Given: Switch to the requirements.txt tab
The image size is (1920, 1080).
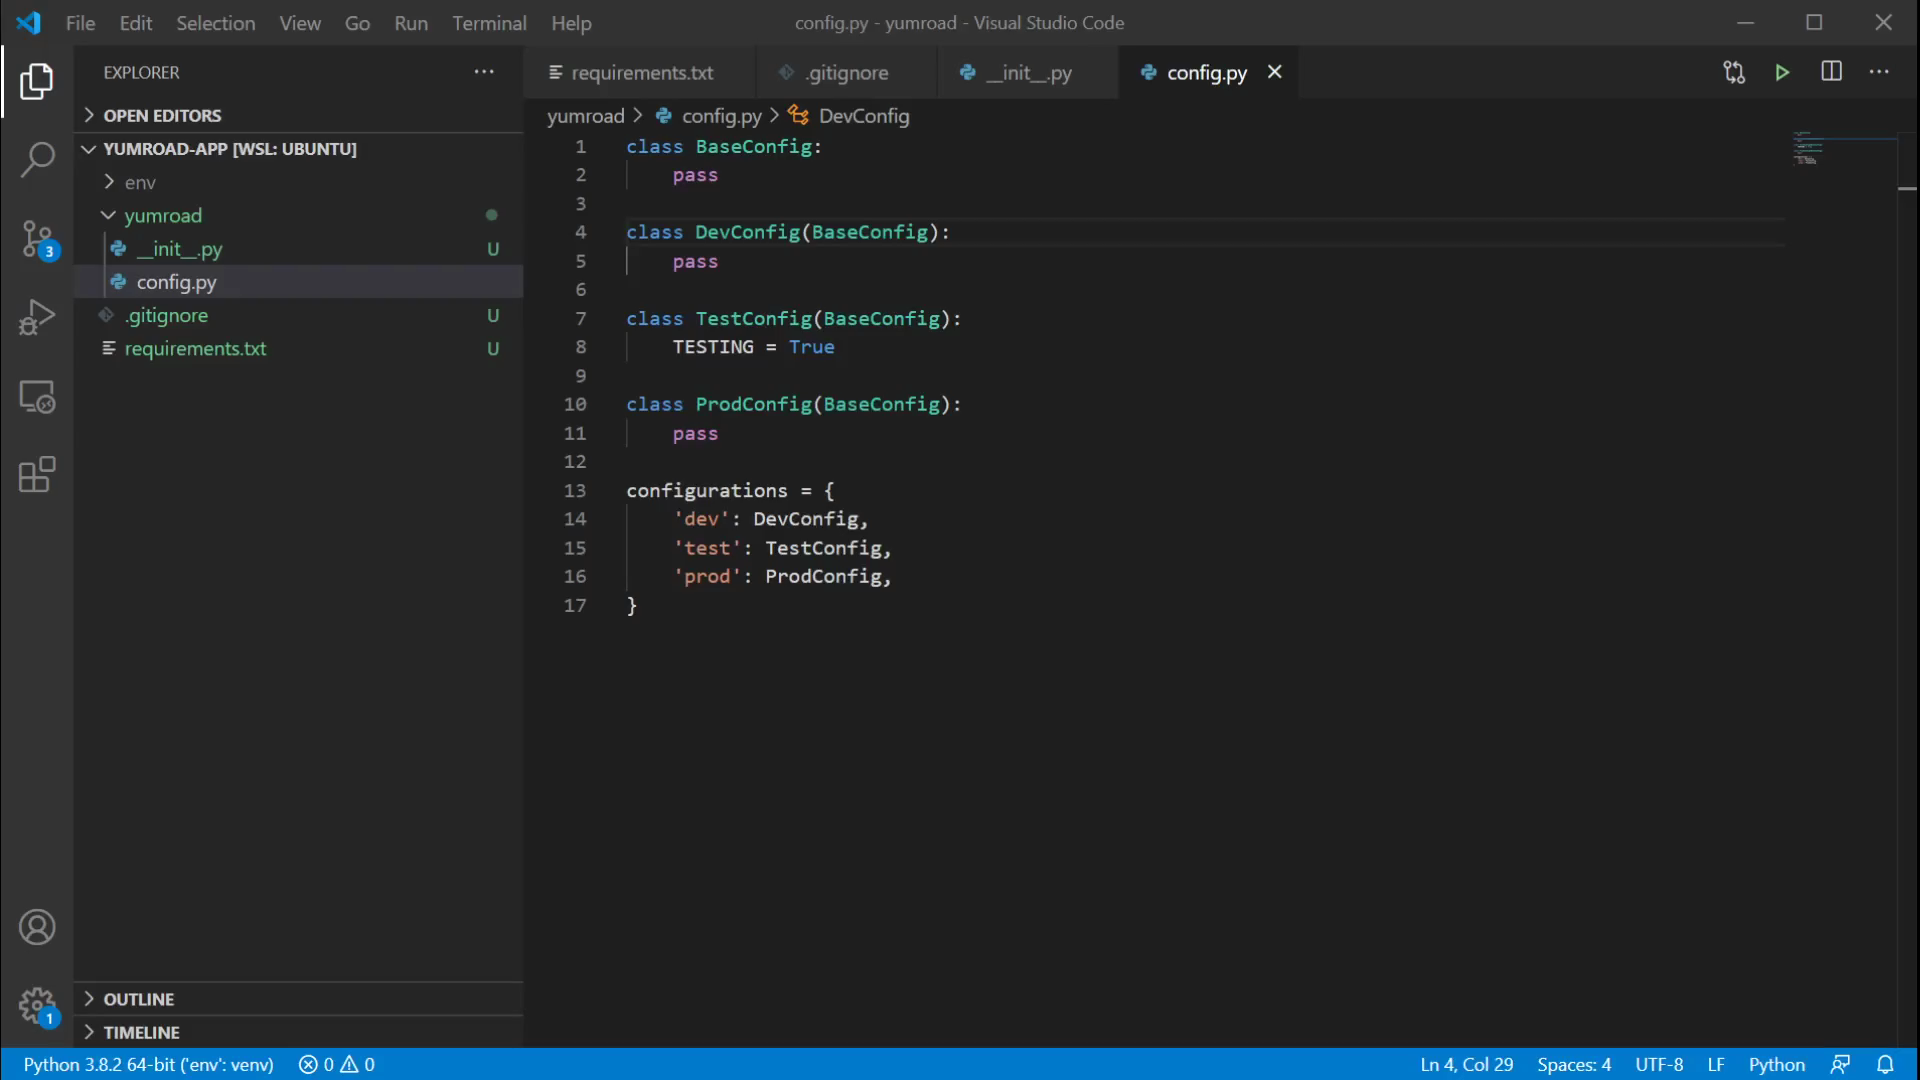Looking at the screenshot, I should [640, 72].
